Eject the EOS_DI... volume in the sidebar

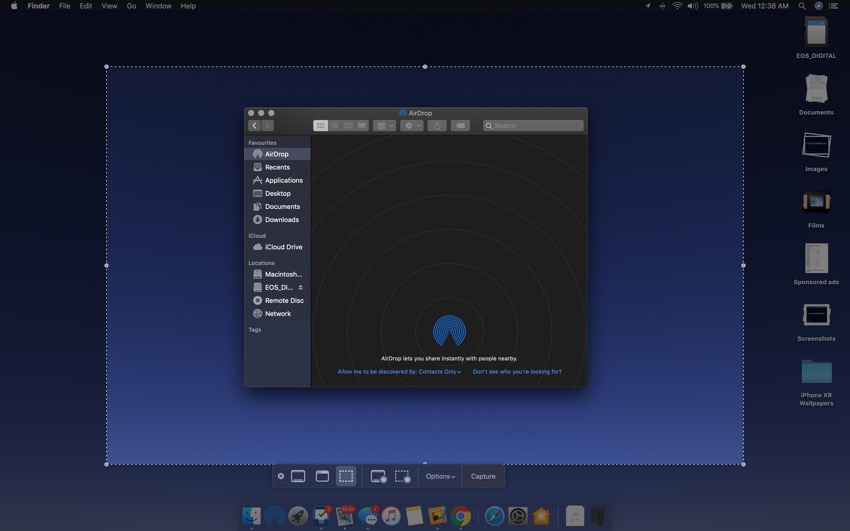300,287
